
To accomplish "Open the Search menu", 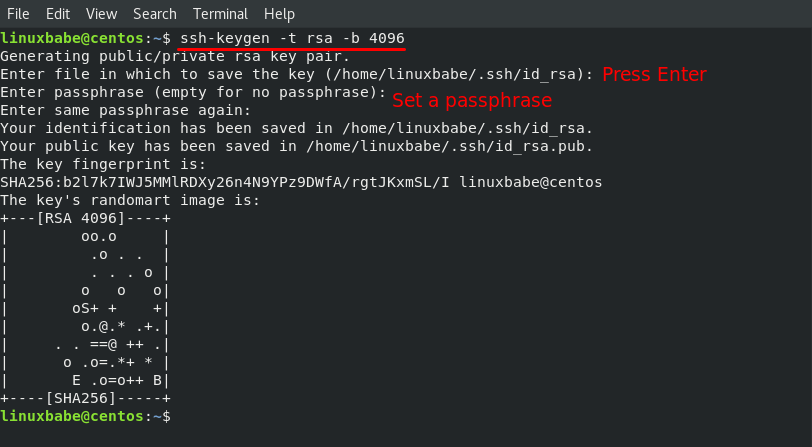I will [x=155, y=14].
